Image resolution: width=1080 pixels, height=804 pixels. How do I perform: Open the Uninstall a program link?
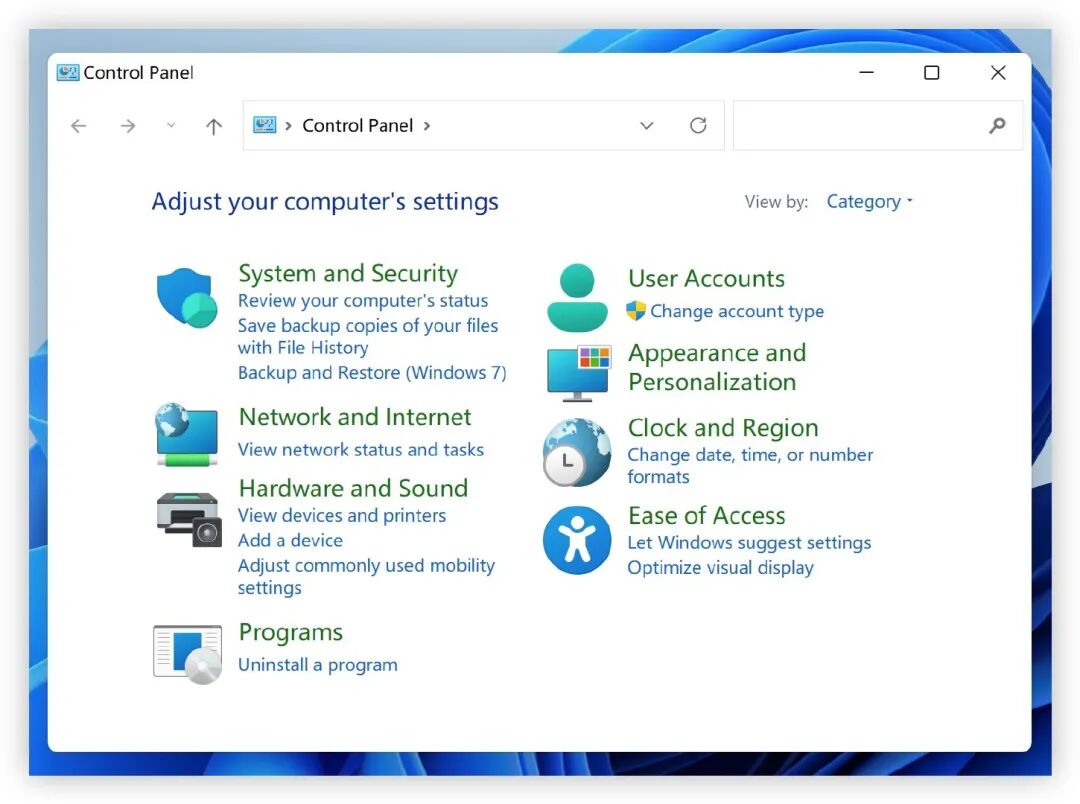[317, 664]
